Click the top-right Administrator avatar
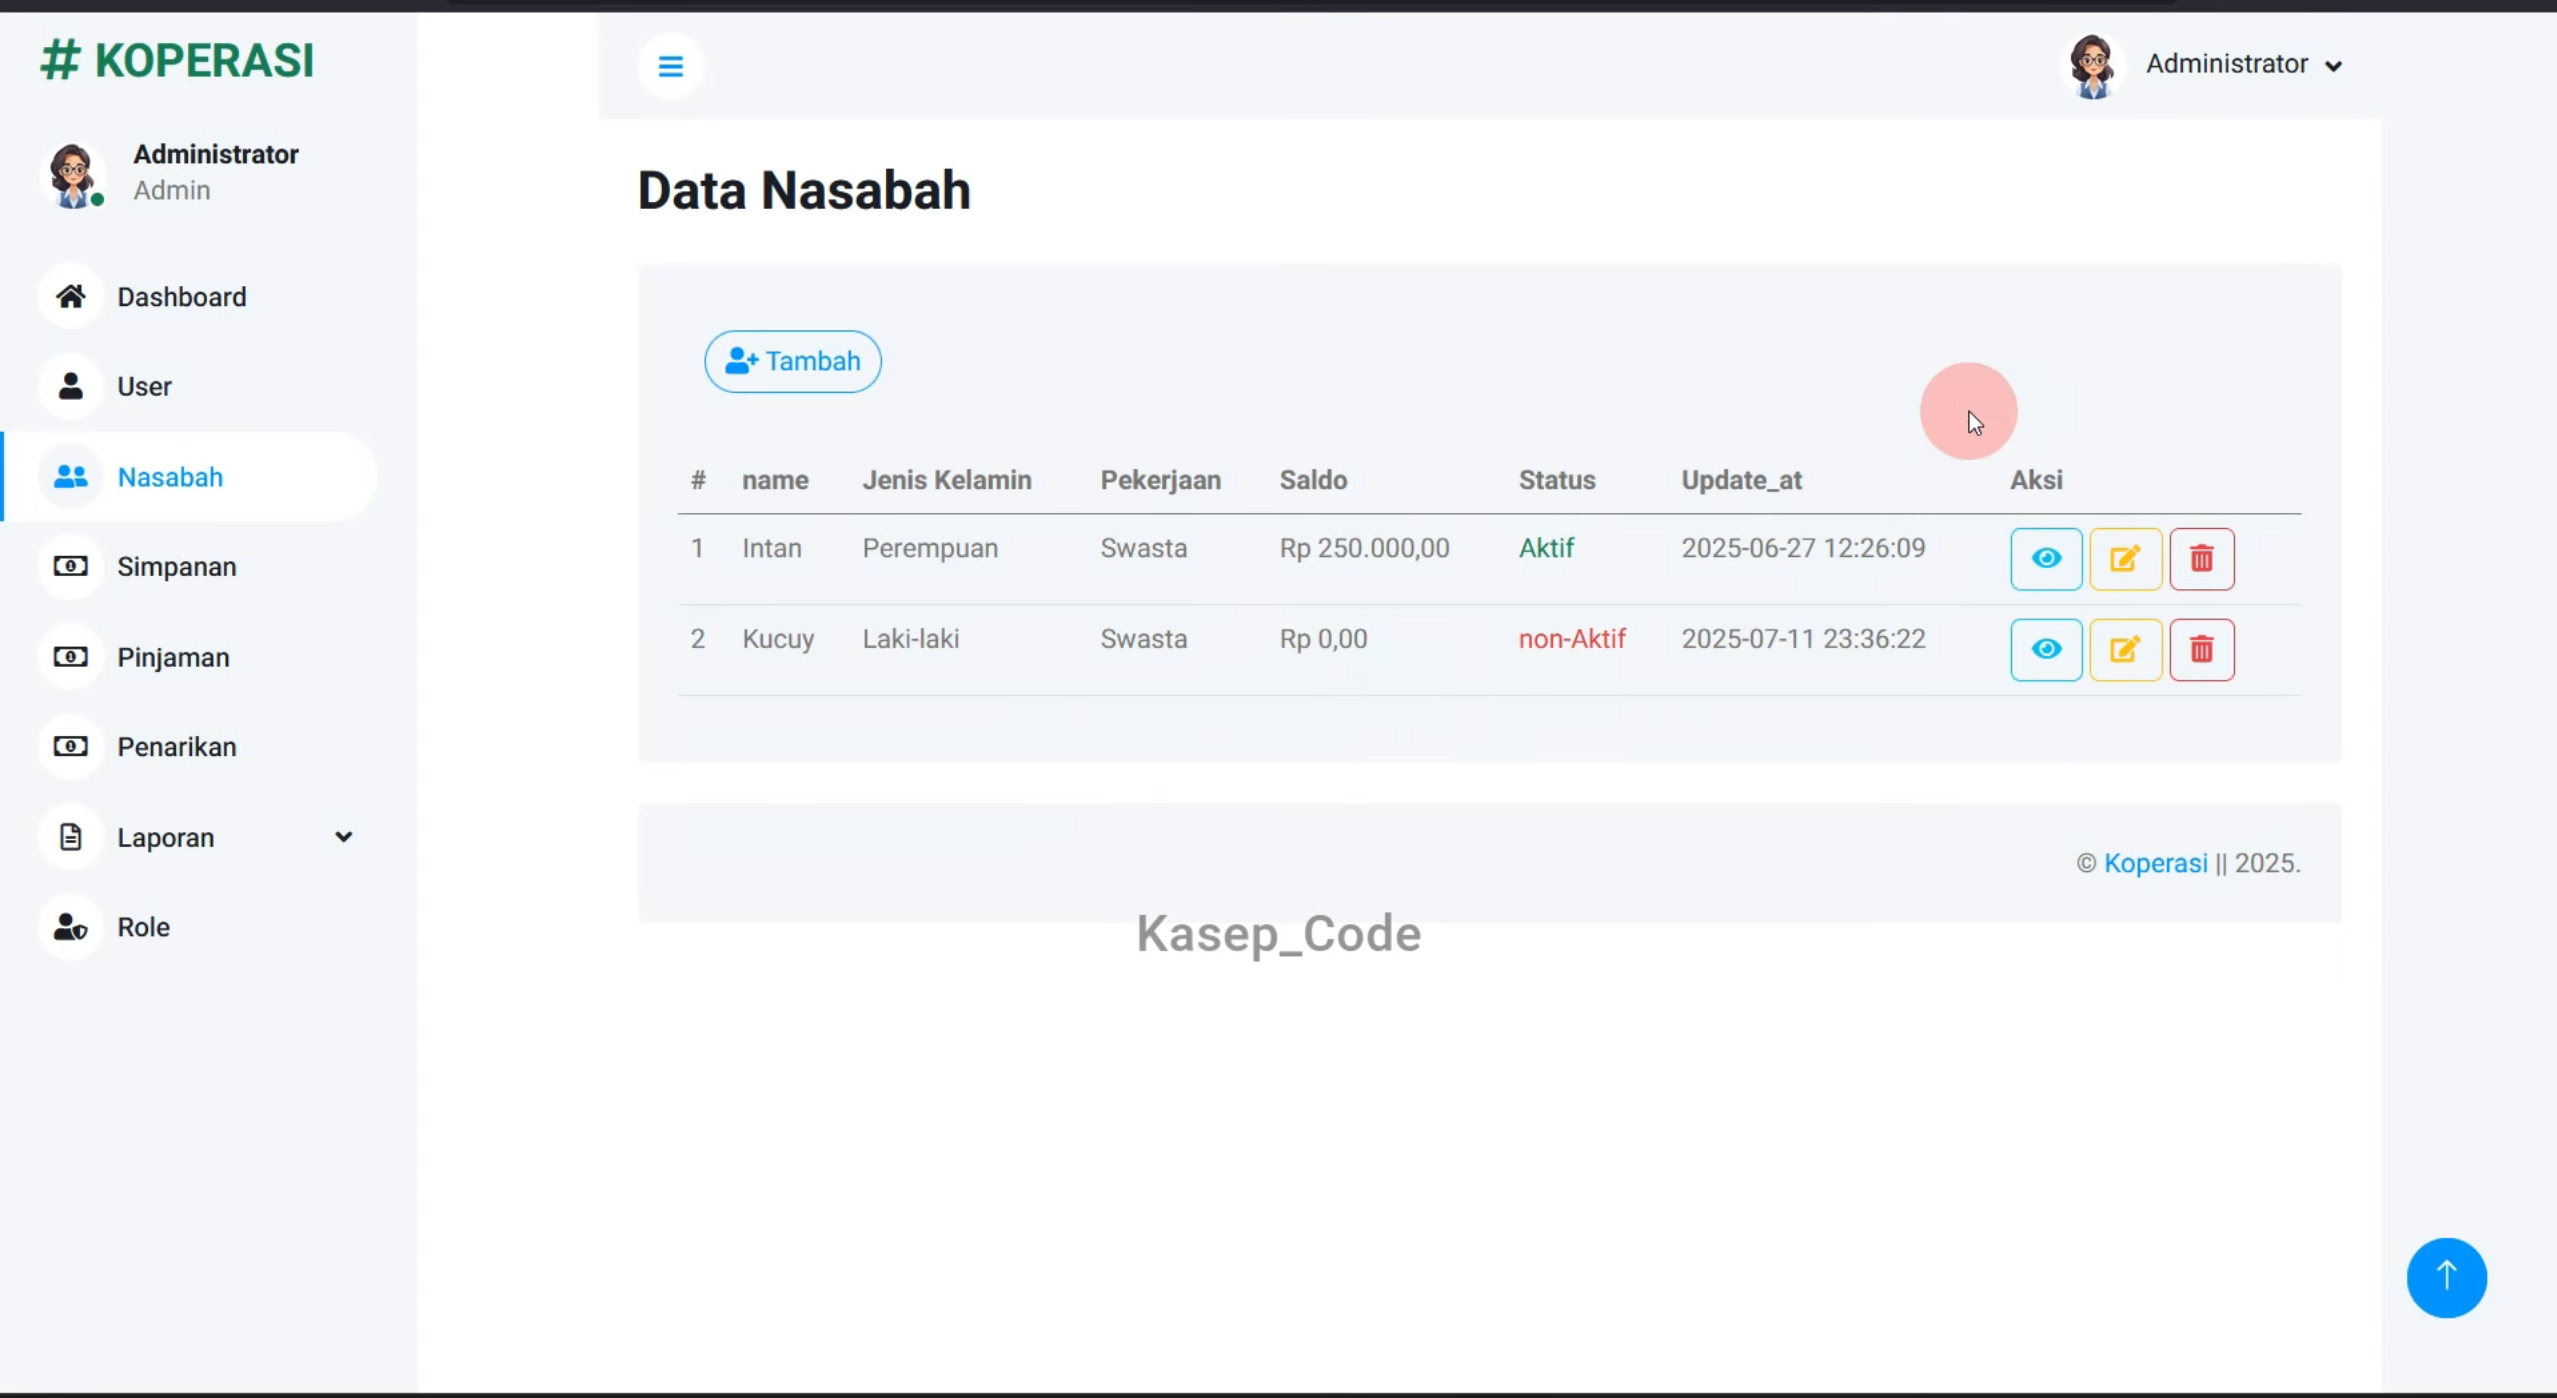The width and height of the screenshot is (2557, 1398). tap(2092, 66)
